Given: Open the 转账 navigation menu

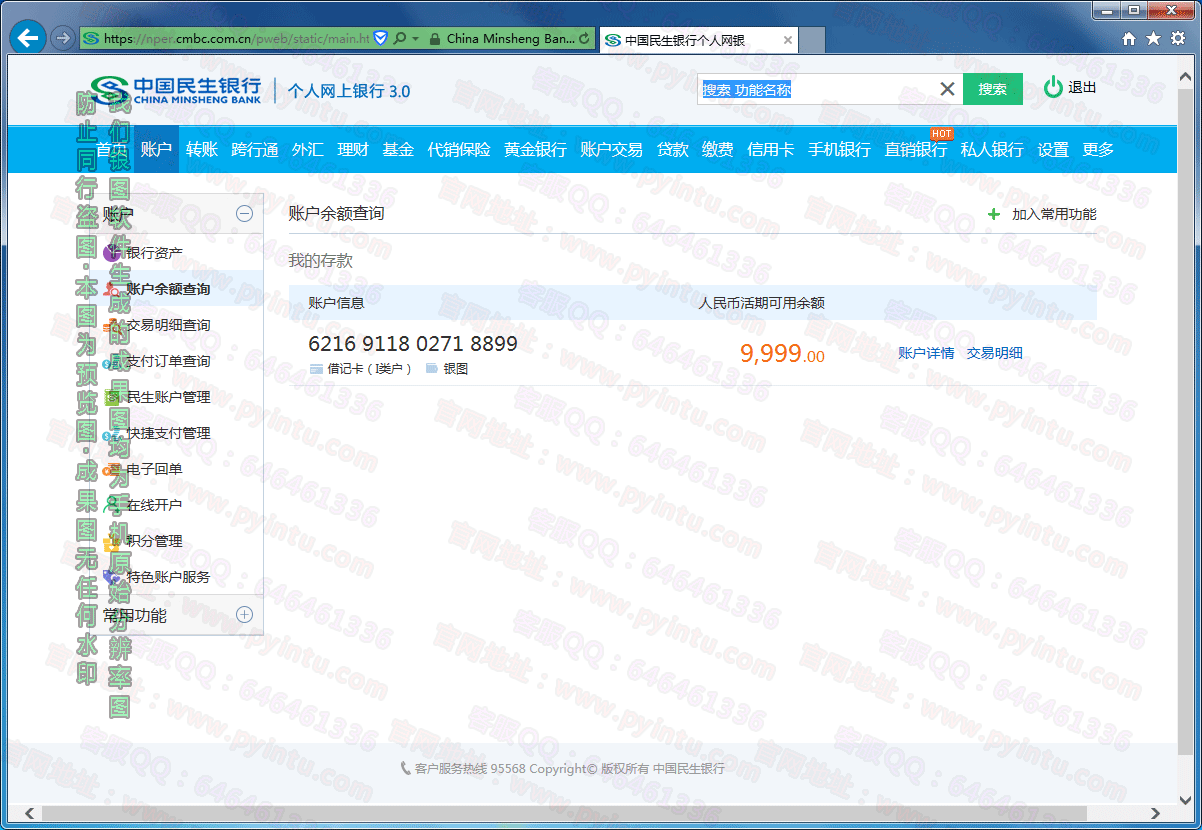Looking at the screenshot, I should (202, 149).
